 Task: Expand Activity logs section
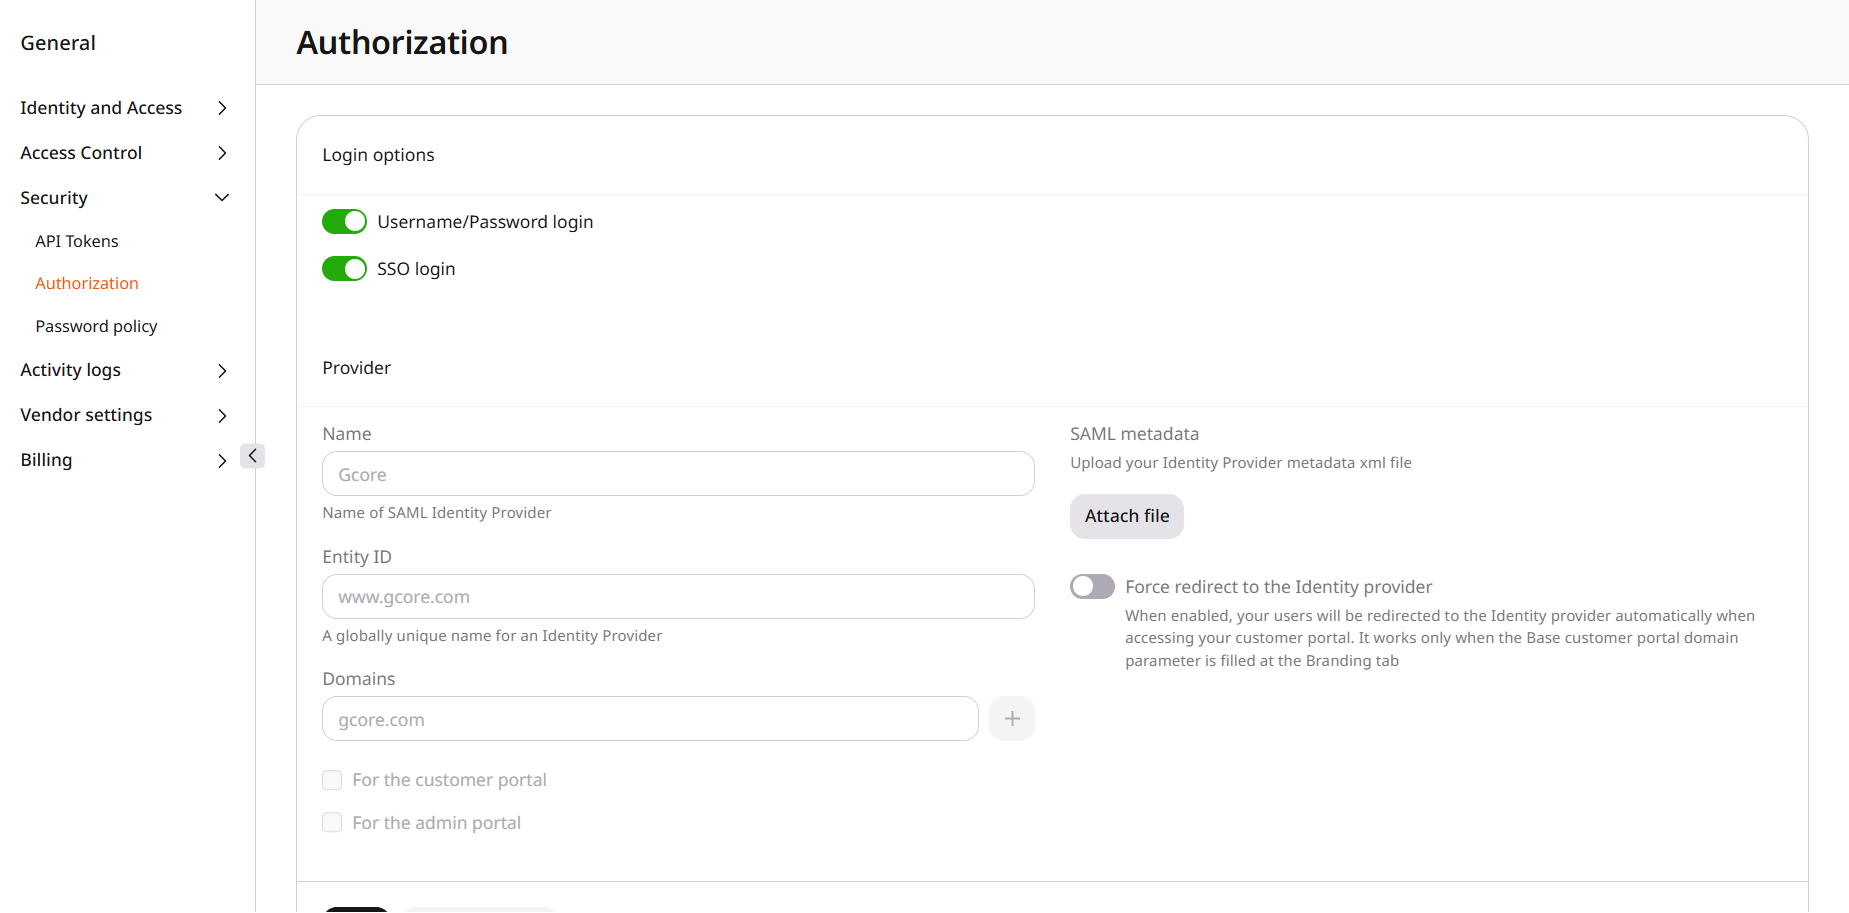(x=125, y=370)
